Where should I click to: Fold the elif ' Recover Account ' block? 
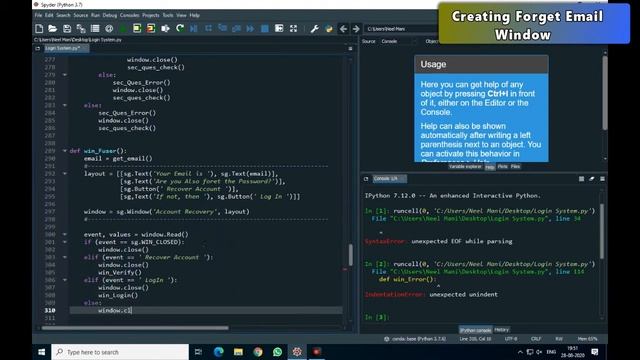pyautogui.click(x=64, y=257)
